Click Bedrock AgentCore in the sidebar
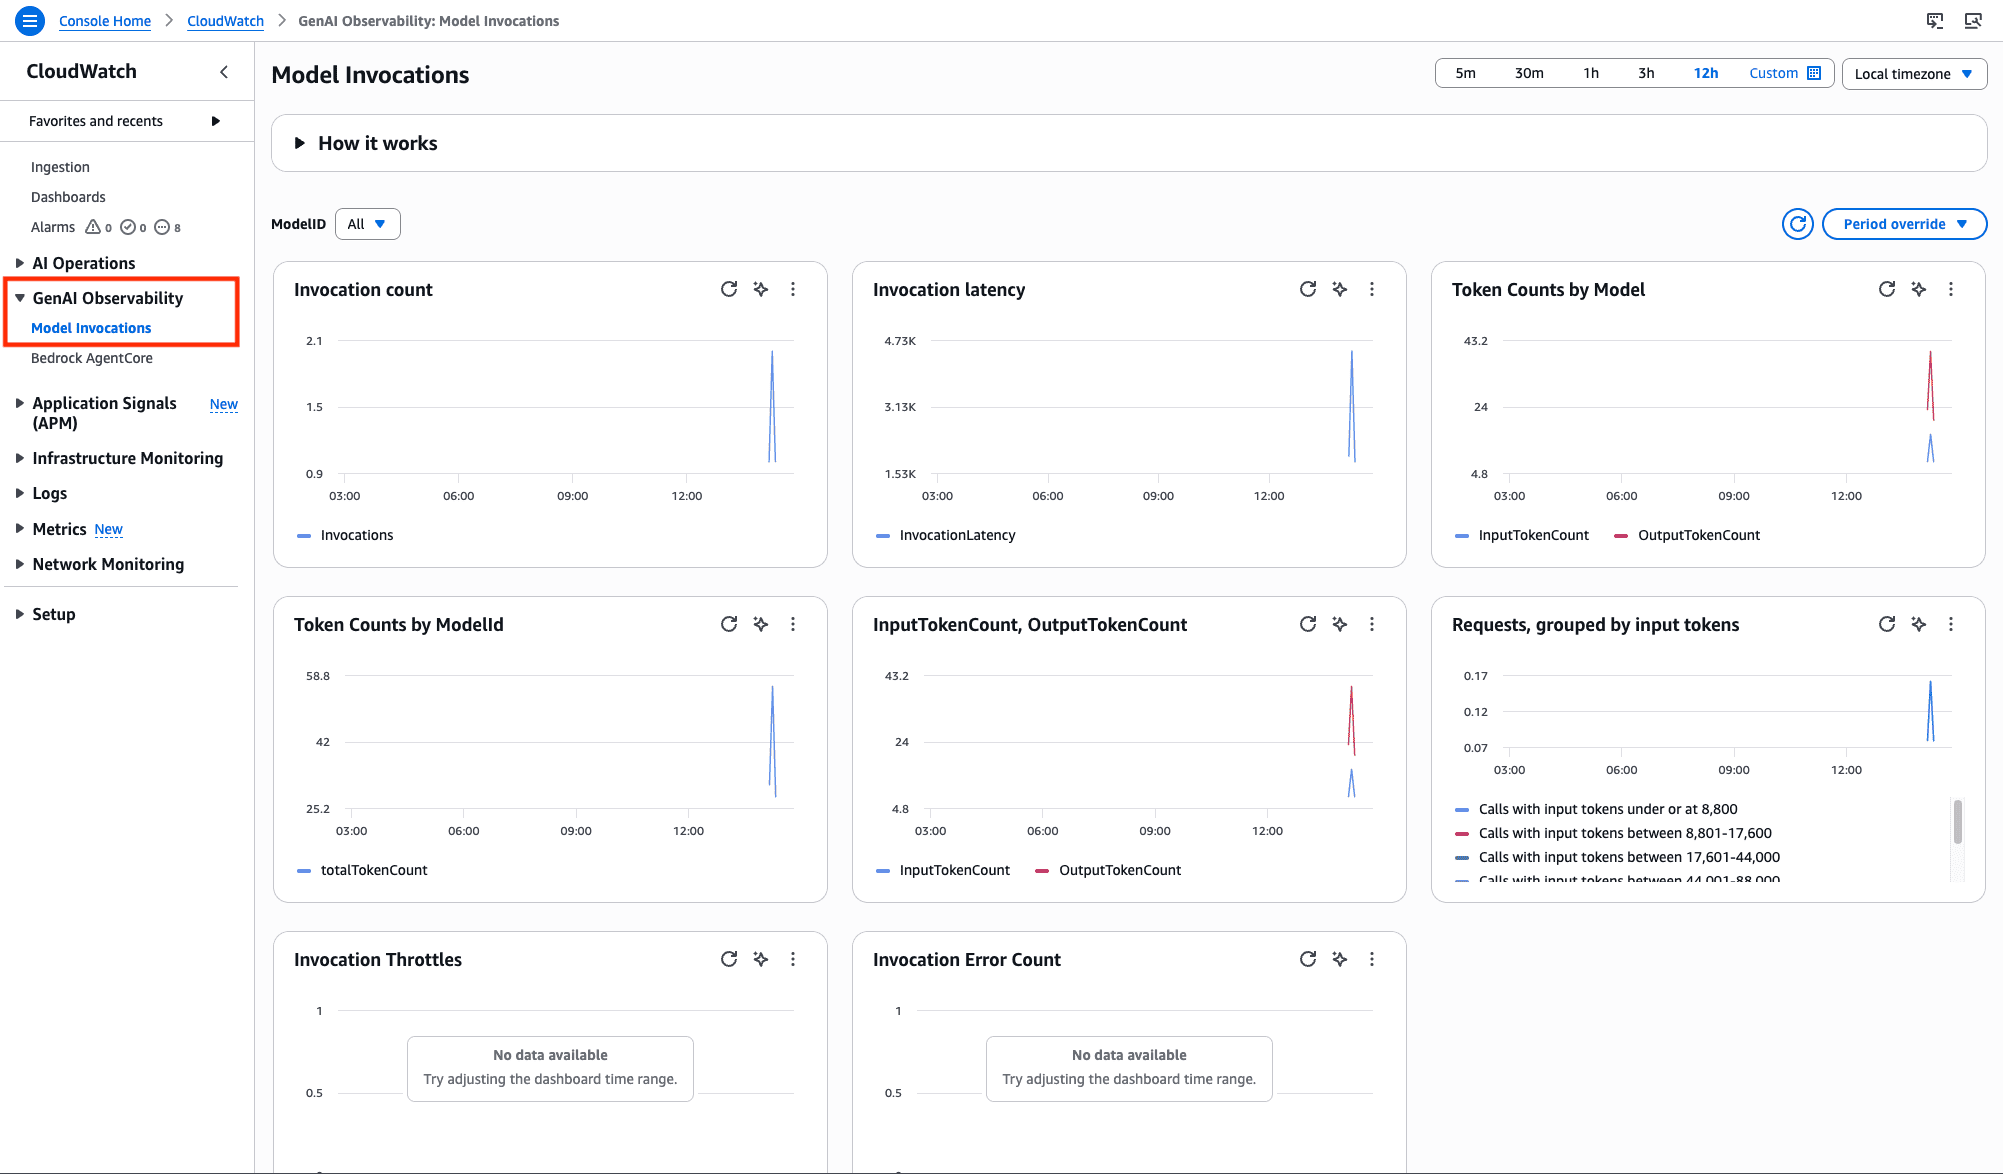The width and height of the screenshot is (2003, 1174). pos(92,357)
